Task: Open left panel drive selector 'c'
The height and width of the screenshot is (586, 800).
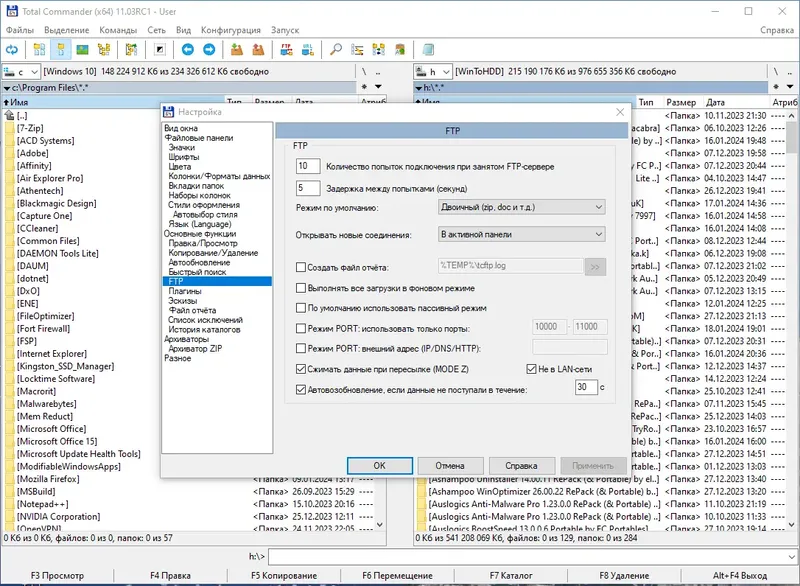Action: click(21, 71)
